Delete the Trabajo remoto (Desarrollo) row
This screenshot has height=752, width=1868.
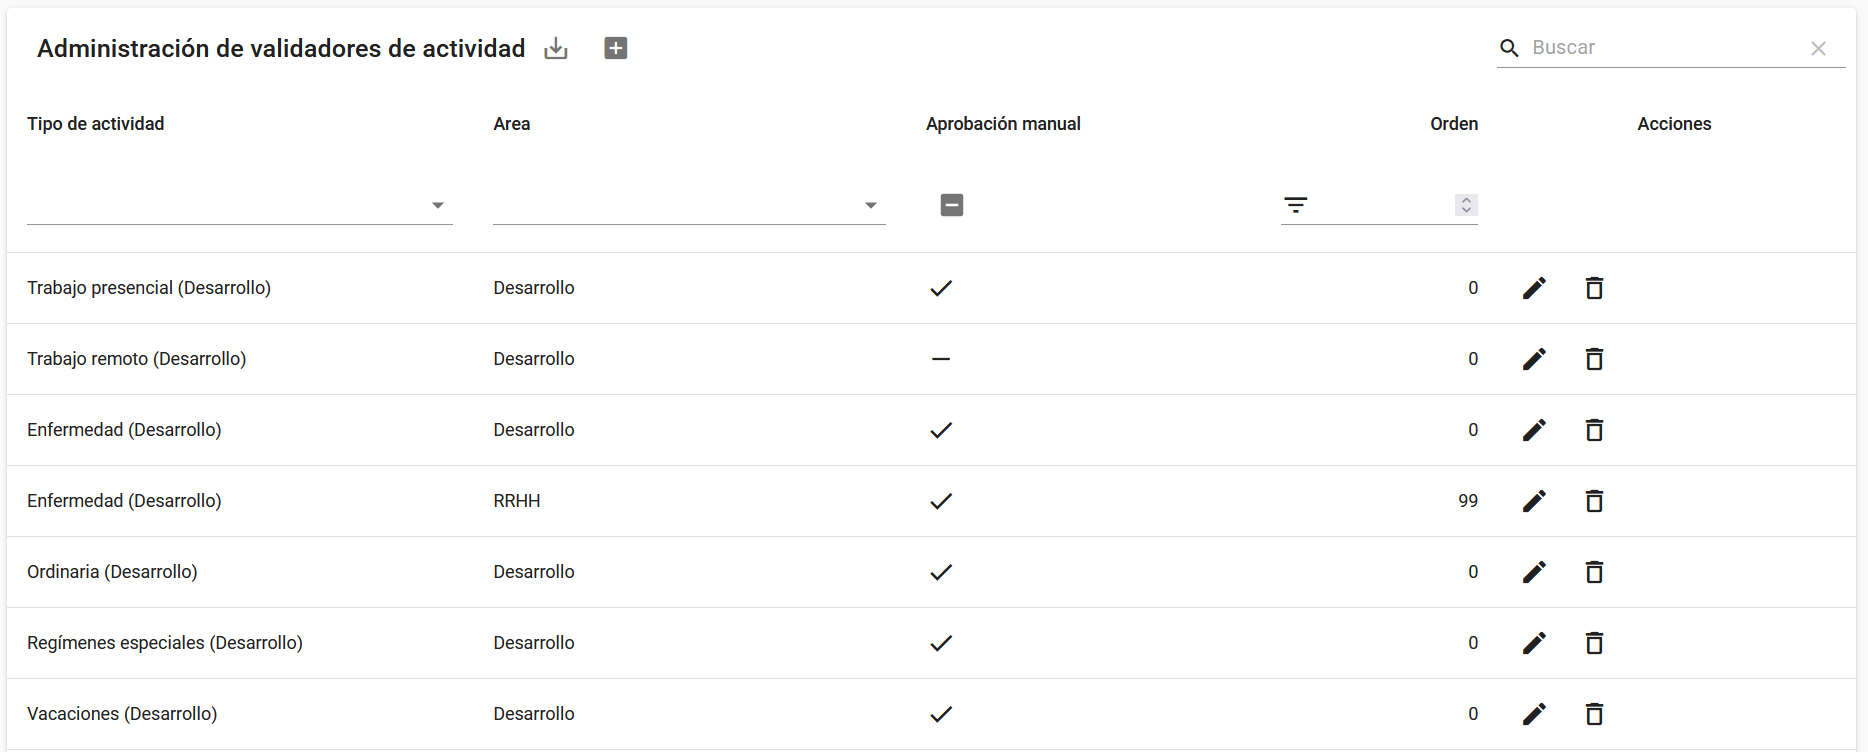(1594, 359)
